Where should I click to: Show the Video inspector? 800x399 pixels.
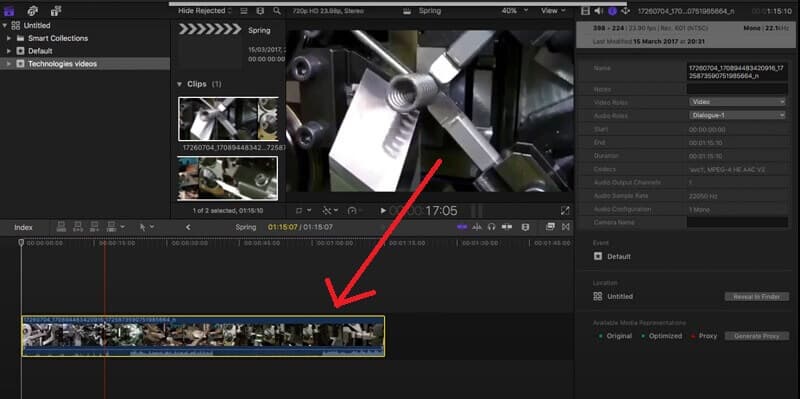pyautogui.click(x=586, y=11)
